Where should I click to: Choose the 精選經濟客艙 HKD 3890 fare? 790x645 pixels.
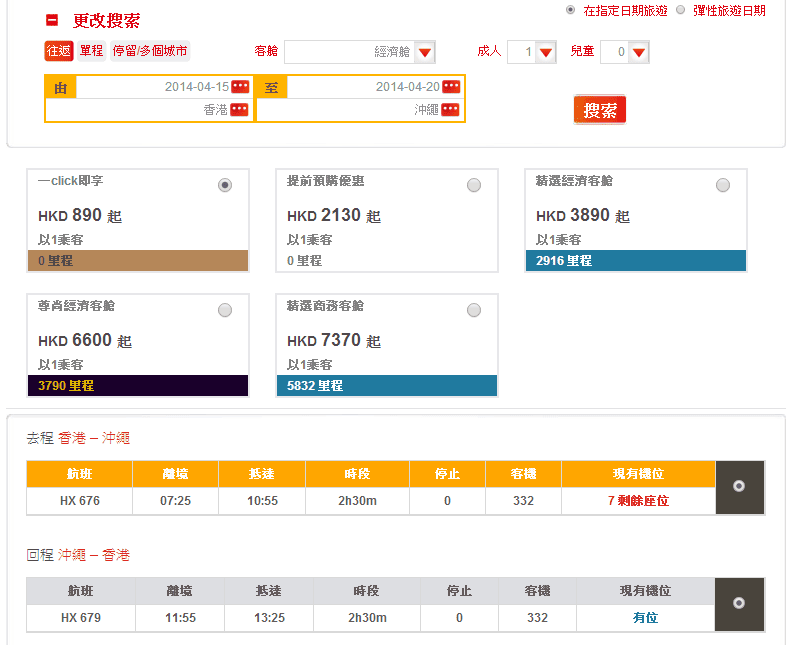point(723,185)
